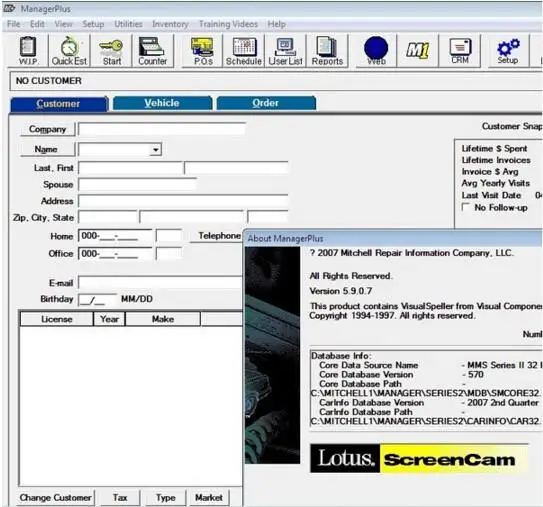The height and width of the screenshot is (507, 543).
Task: Click the Make column header
Action: point(163,319)
